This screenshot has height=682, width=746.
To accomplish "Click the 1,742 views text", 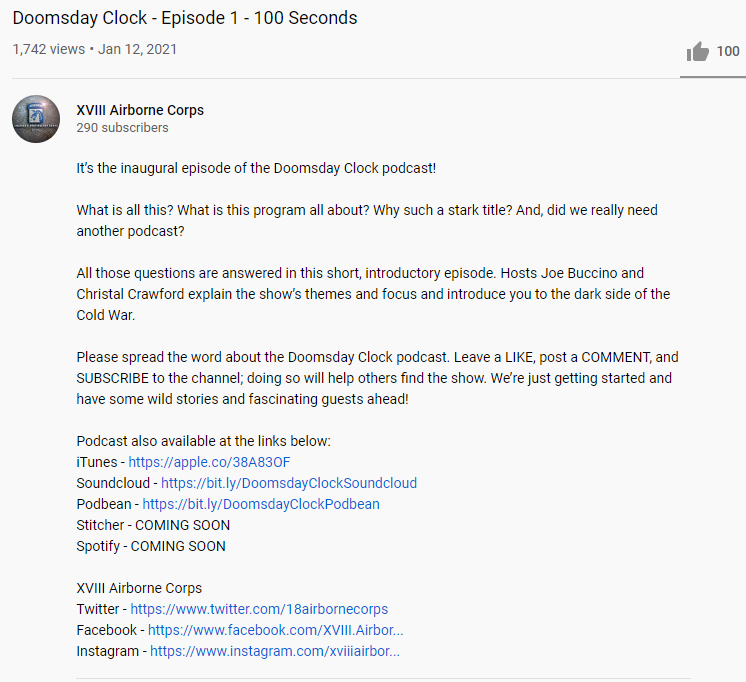I will pos(49,49).
